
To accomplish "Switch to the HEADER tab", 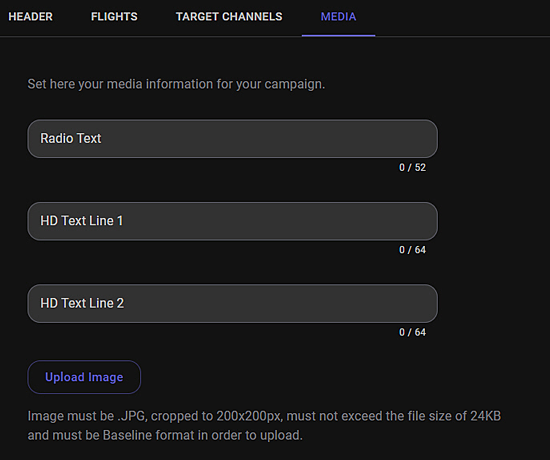I will [31, 16].
